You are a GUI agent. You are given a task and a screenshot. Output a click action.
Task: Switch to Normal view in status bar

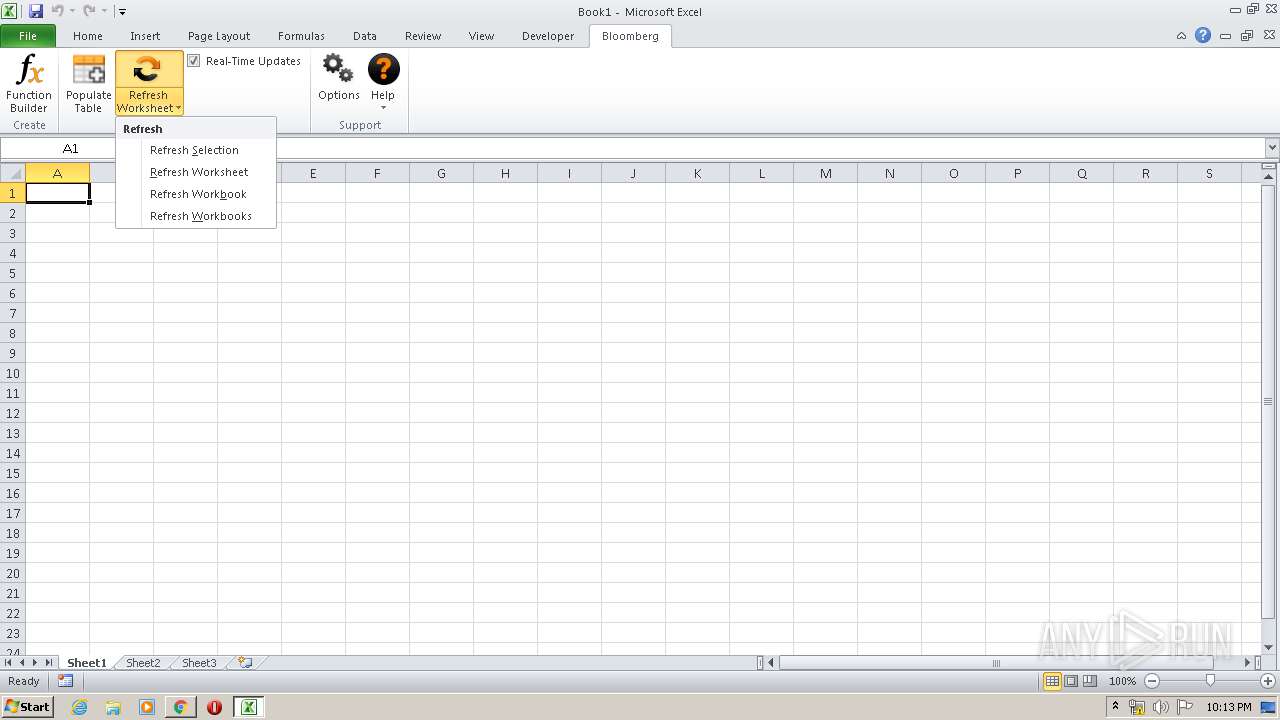(1052, 681)
